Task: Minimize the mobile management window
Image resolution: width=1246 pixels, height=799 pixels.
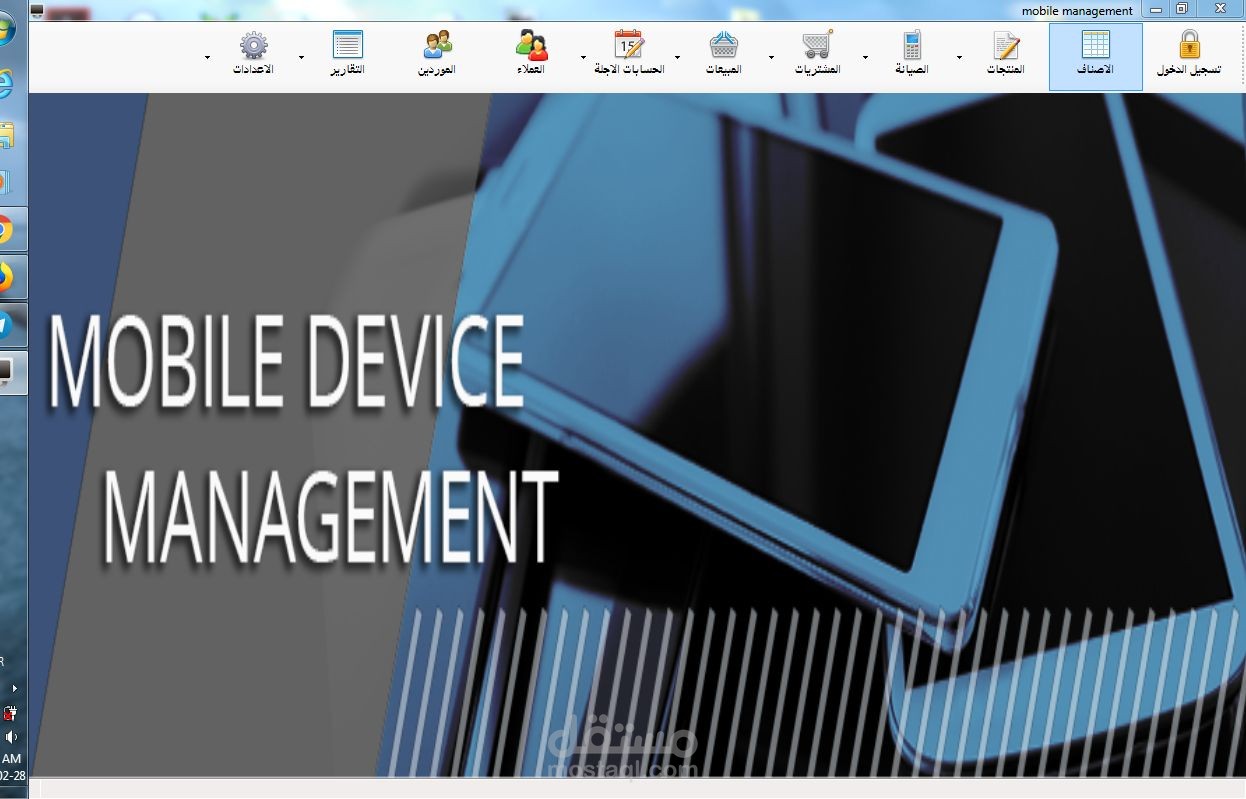Action: (x=1156, y=10)
